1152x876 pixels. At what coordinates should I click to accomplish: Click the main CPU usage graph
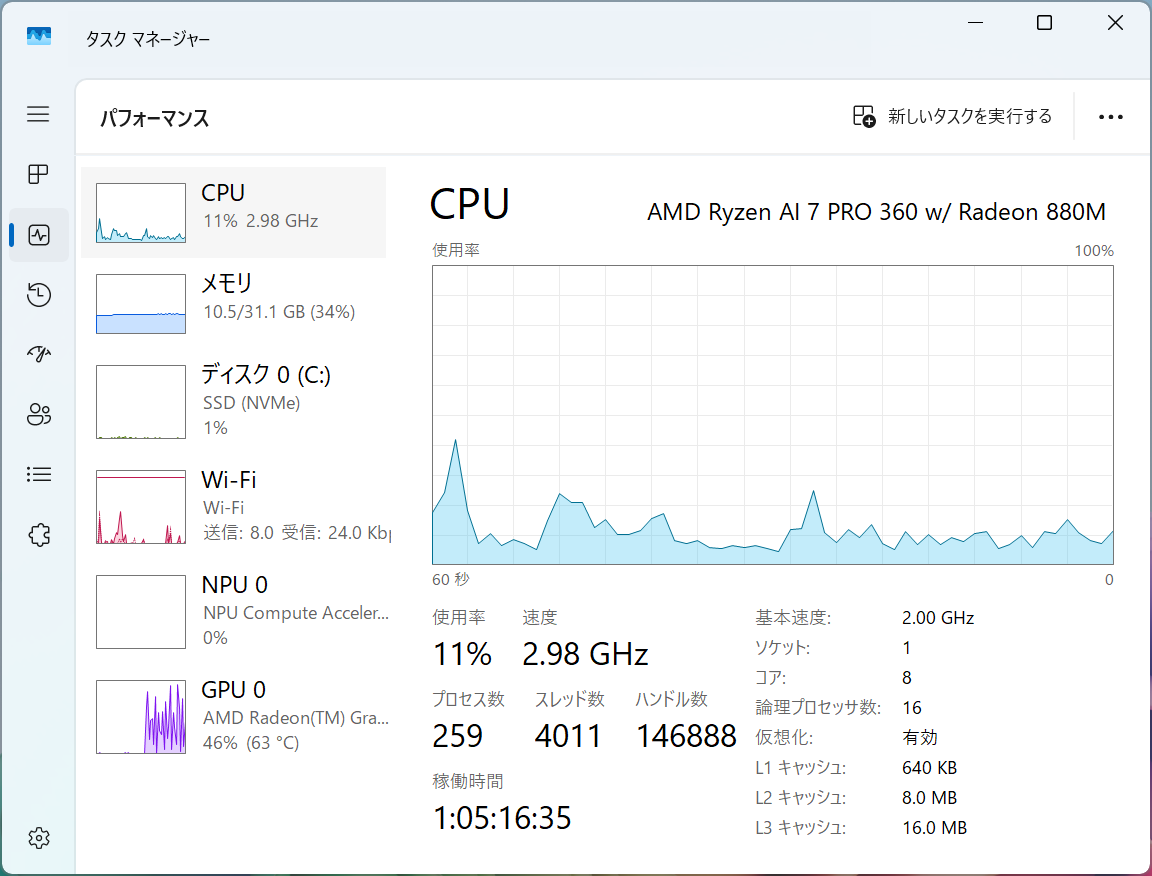(773, 415)
